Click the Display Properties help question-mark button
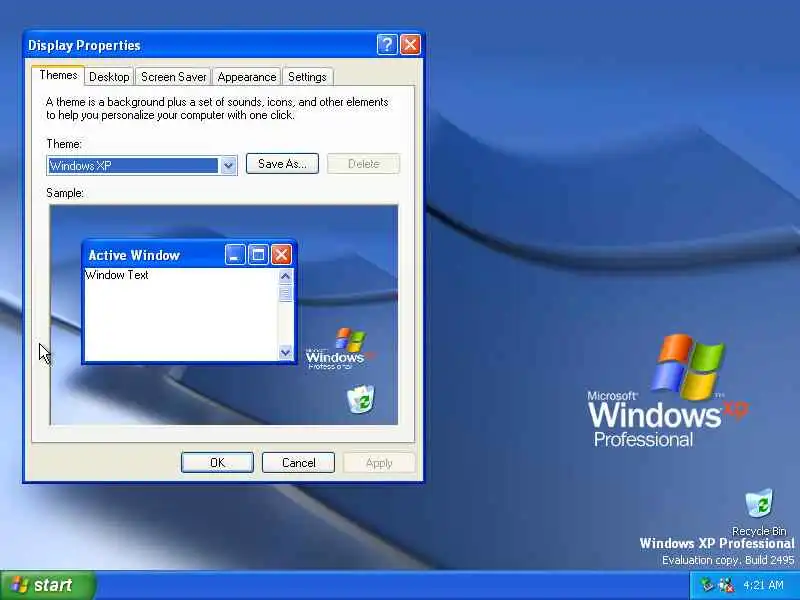This screenshot has height=600, width=800. tap(387, 45)
